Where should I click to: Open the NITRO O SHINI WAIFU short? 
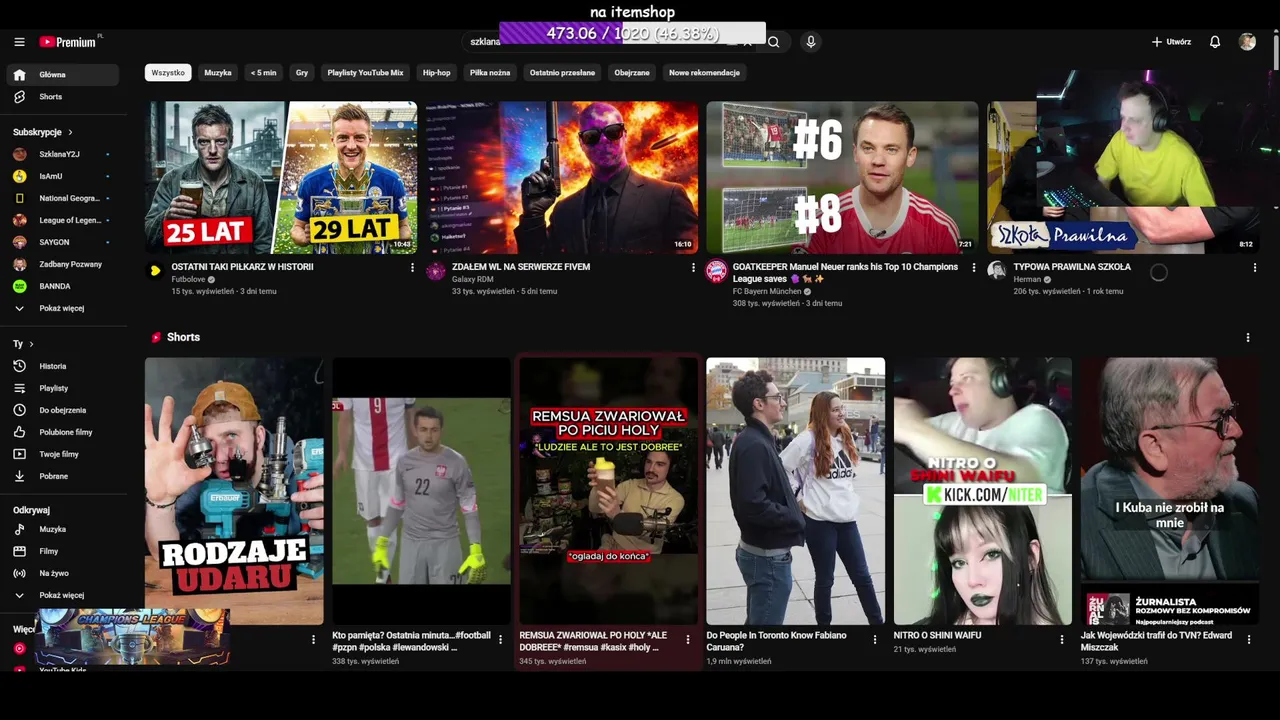click(982, 491)
